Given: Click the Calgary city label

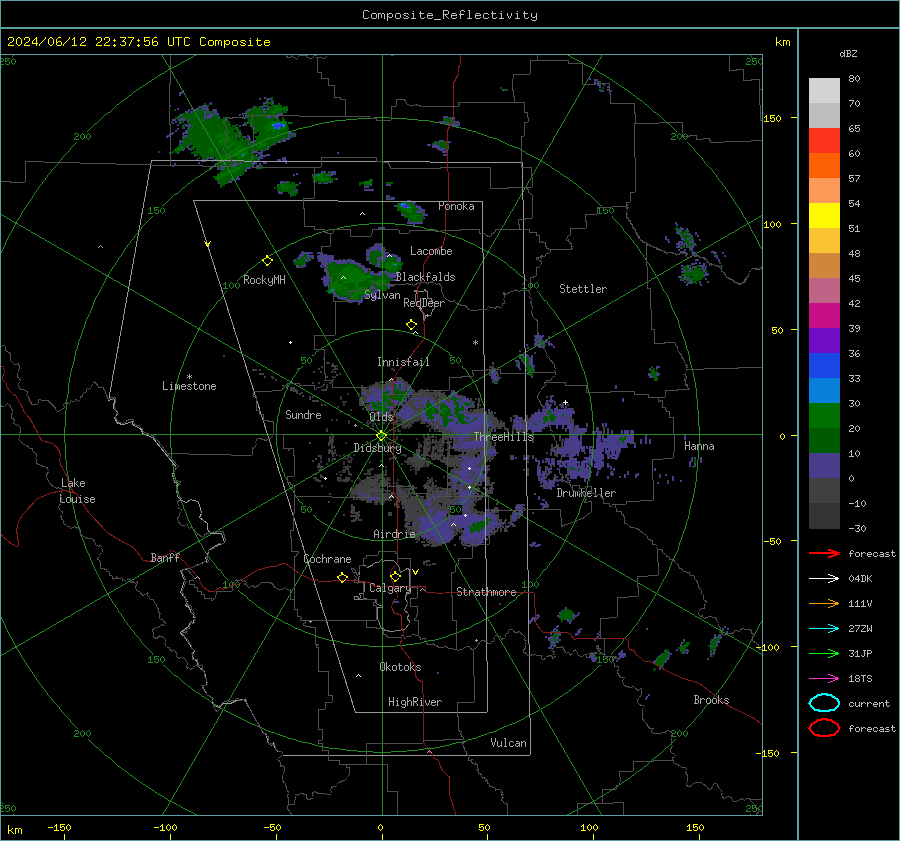Looking at the screenshot, I should pos(390,588).
